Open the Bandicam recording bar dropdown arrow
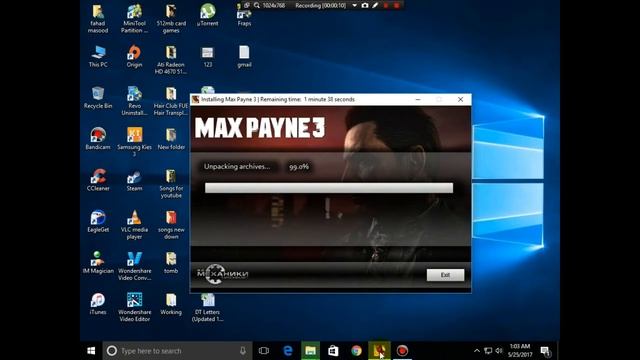The width and height of the screenshot is (640, 360). click(x=354, y=5)
